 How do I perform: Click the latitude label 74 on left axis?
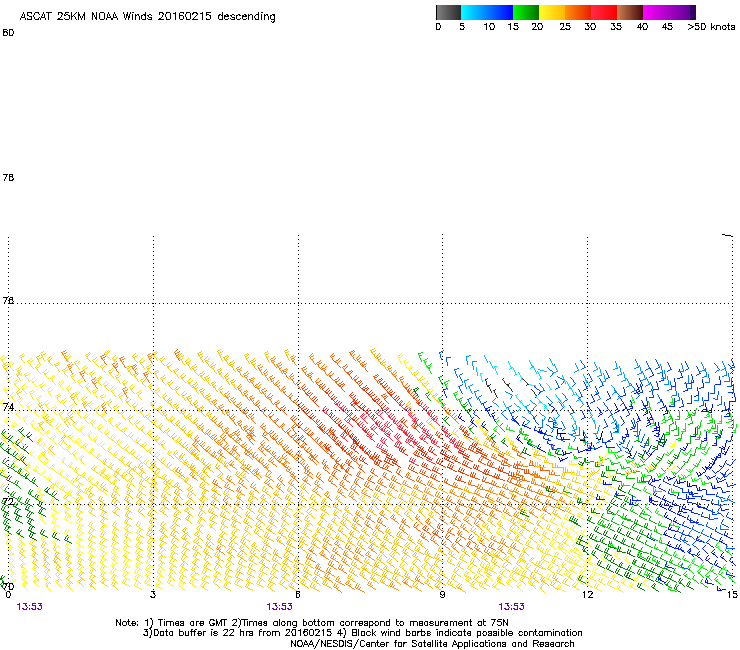pos(8,408)
